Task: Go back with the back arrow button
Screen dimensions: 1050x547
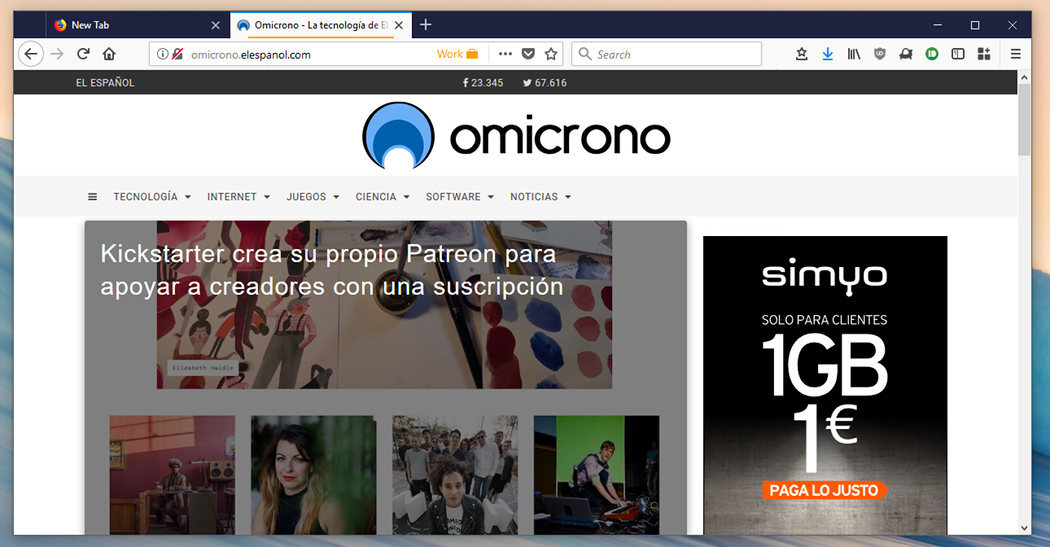Action: pos(31,54)
